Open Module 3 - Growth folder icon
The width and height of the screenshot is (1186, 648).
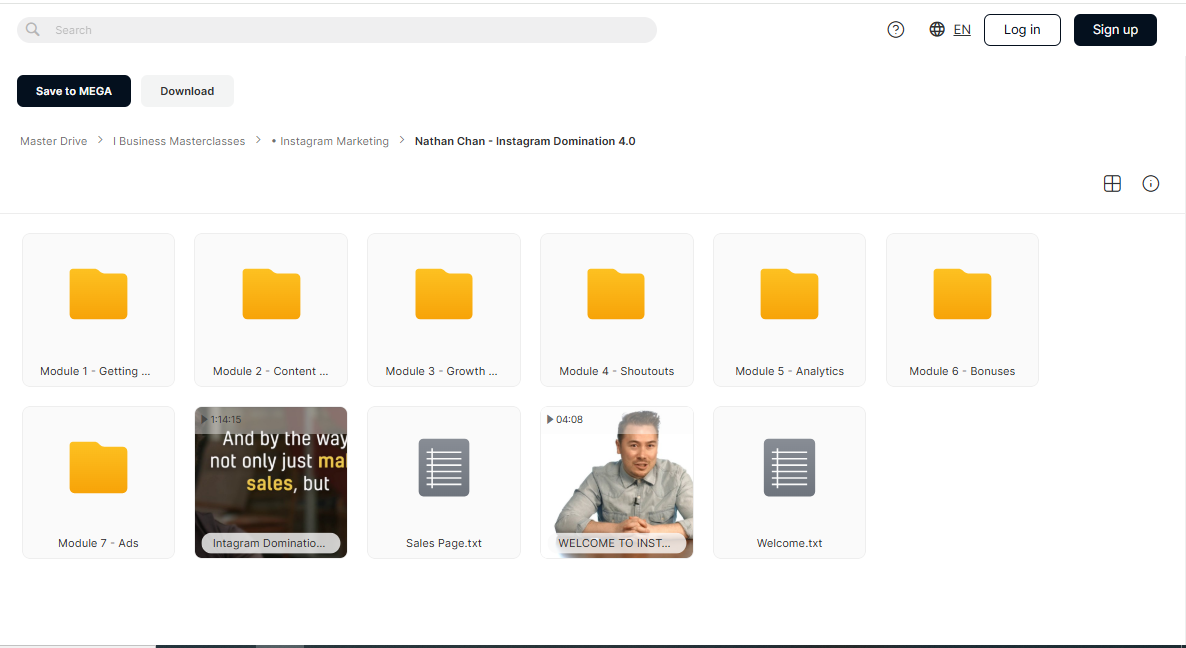point(444,294)
